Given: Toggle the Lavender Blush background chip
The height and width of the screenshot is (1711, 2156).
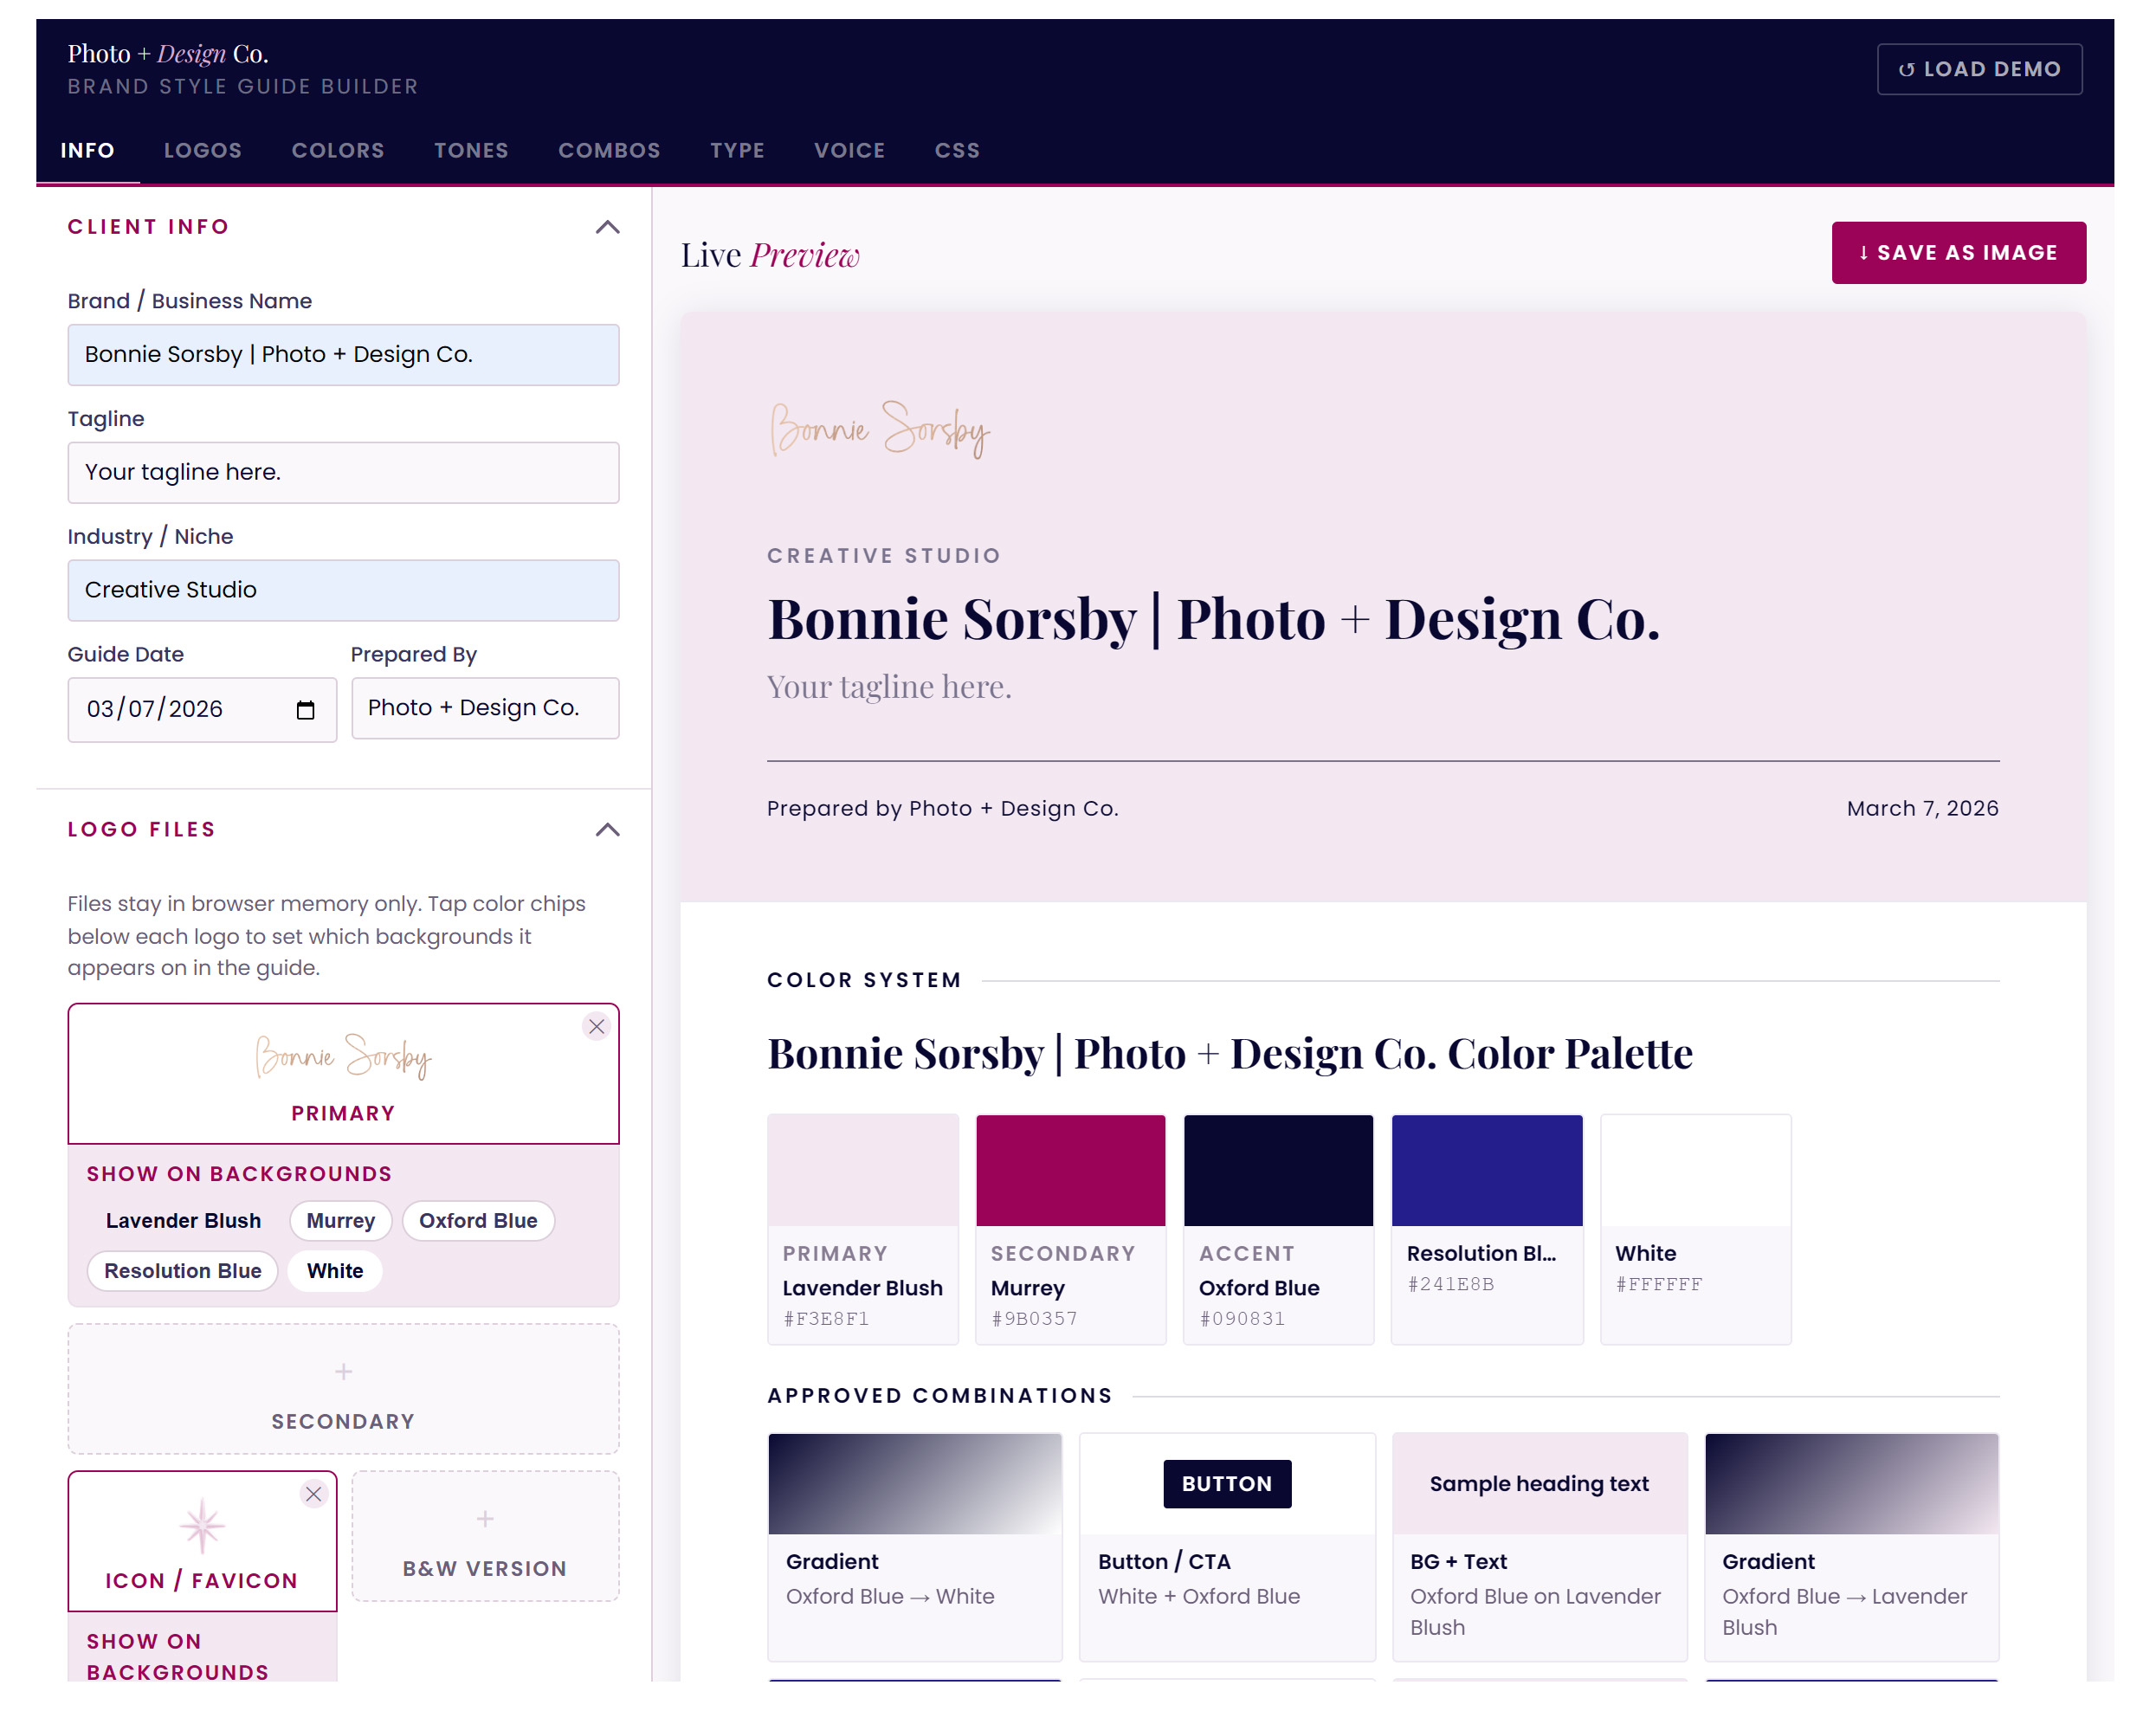Looking at the screenshot, I should 183,1220.
